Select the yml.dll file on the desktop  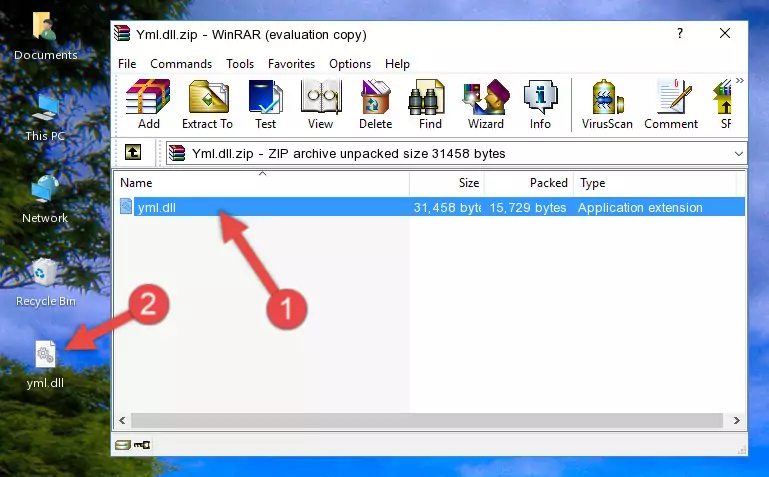pos(45,365)
